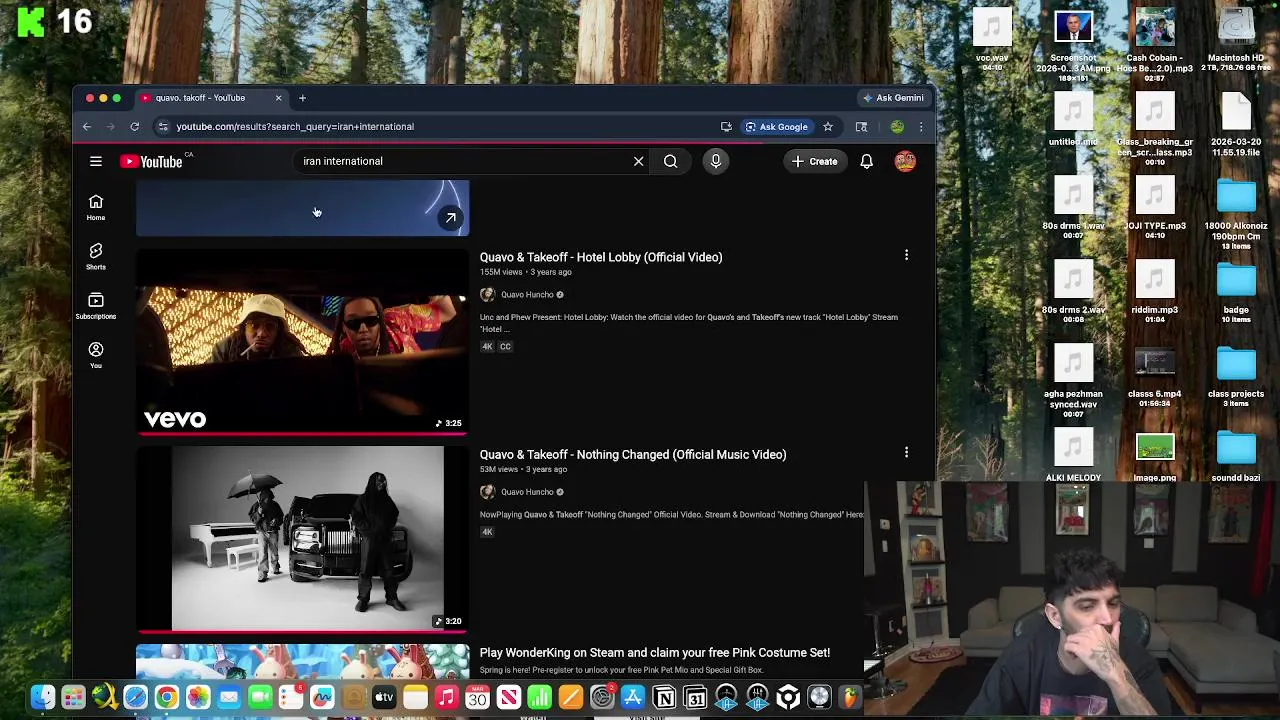Click Ask Gemini in the tab bar
1280x720 pixels.
[x=892, y=98]
